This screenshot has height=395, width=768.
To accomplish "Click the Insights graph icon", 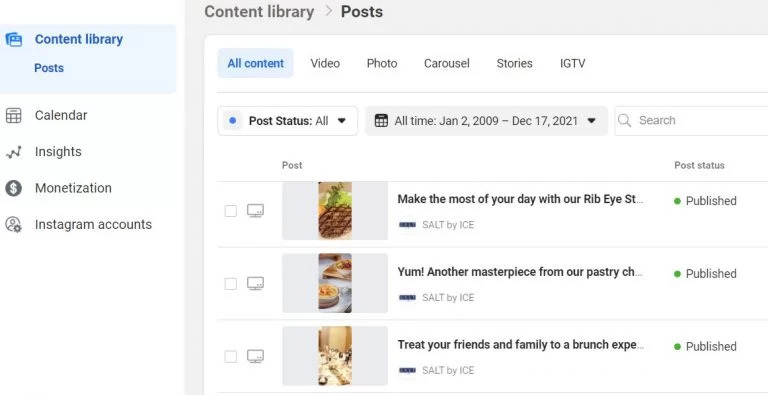I will pyautogui.click(x=13, y=152).
